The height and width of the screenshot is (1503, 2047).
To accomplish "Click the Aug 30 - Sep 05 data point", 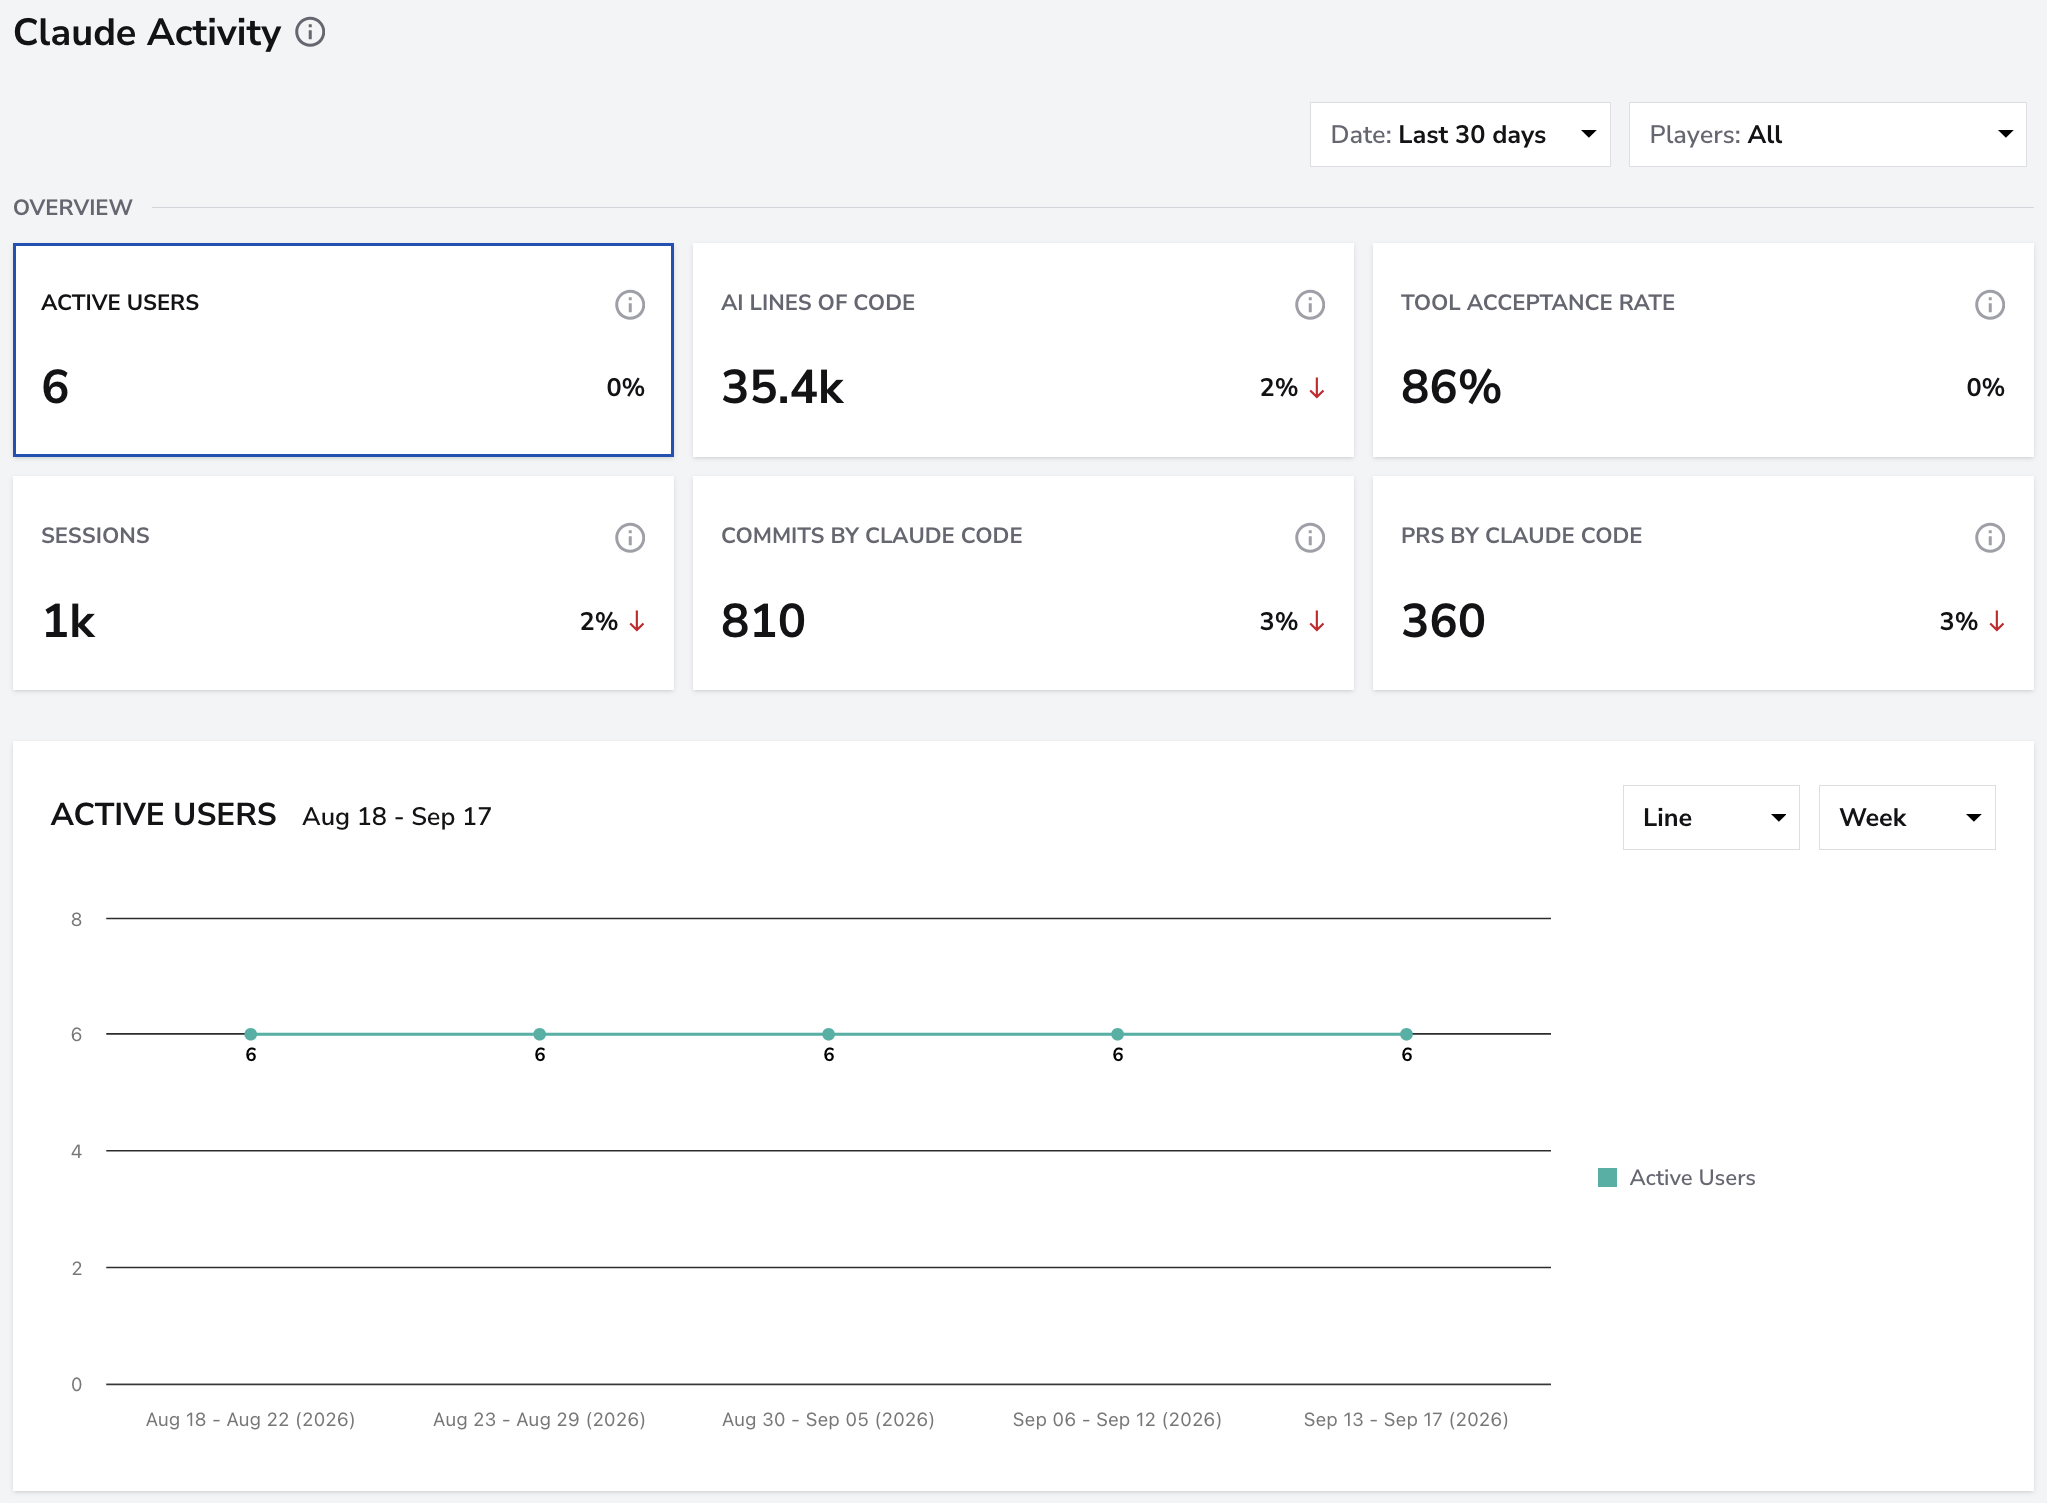I will (829, 1034).
